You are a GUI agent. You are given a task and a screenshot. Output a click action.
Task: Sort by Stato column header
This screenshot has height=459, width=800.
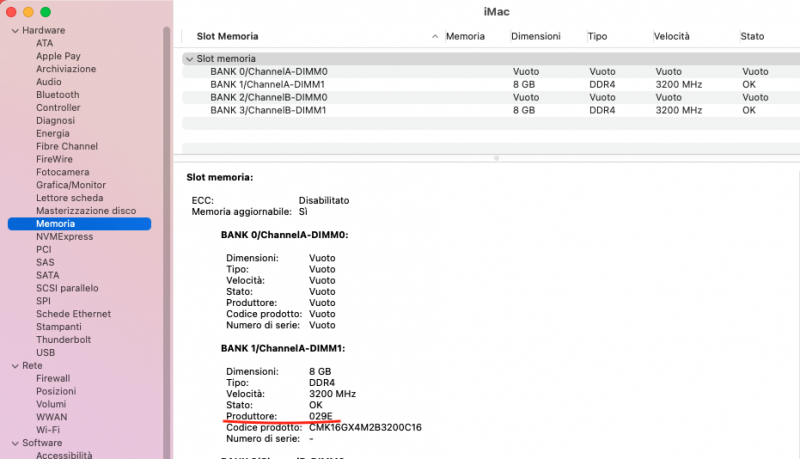click(752, 36)
